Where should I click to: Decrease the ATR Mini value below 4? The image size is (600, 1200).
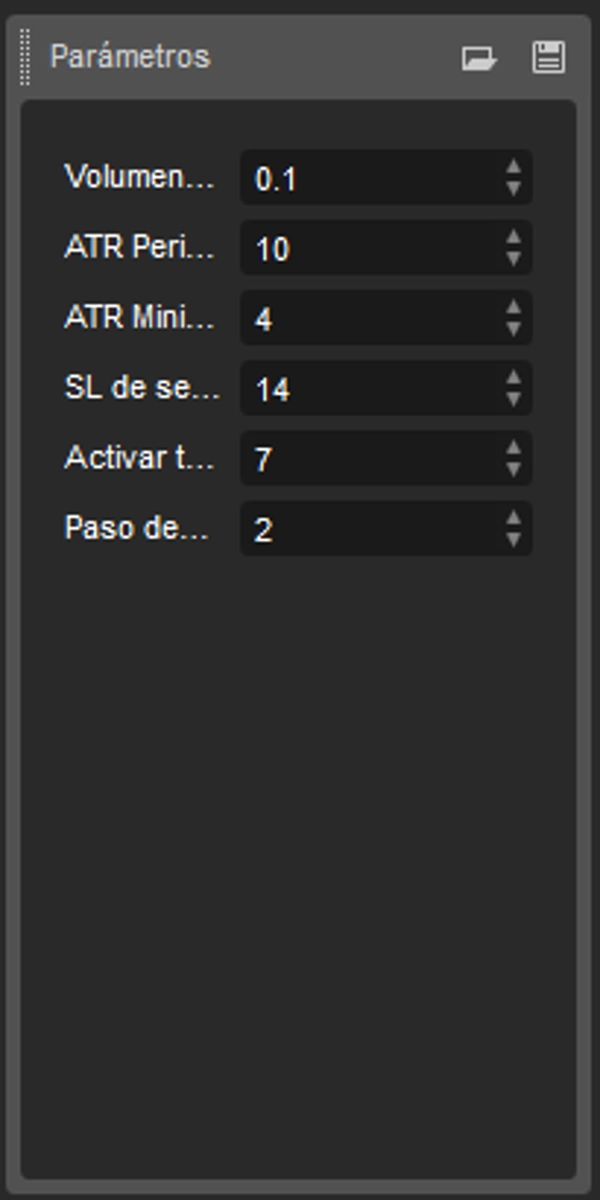click(515, 327)
